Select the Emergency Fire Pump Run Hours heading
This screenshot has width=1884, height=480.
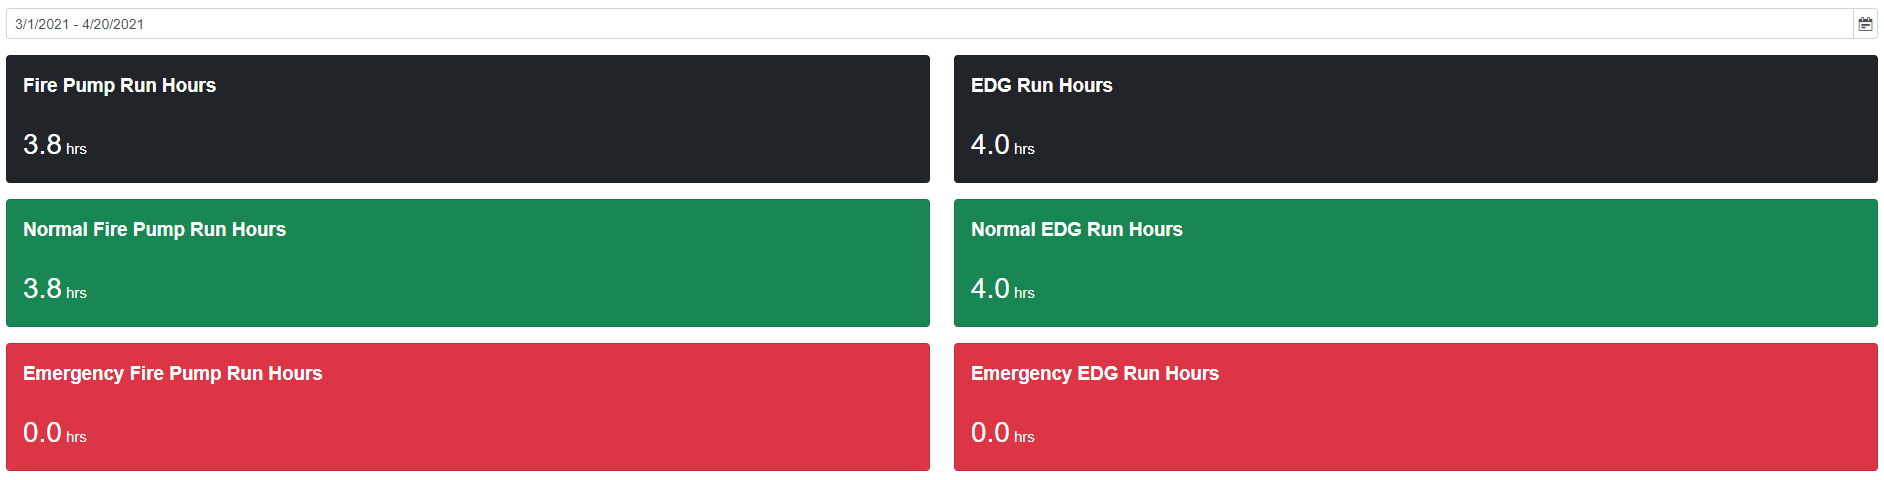(x=172, y=374)
